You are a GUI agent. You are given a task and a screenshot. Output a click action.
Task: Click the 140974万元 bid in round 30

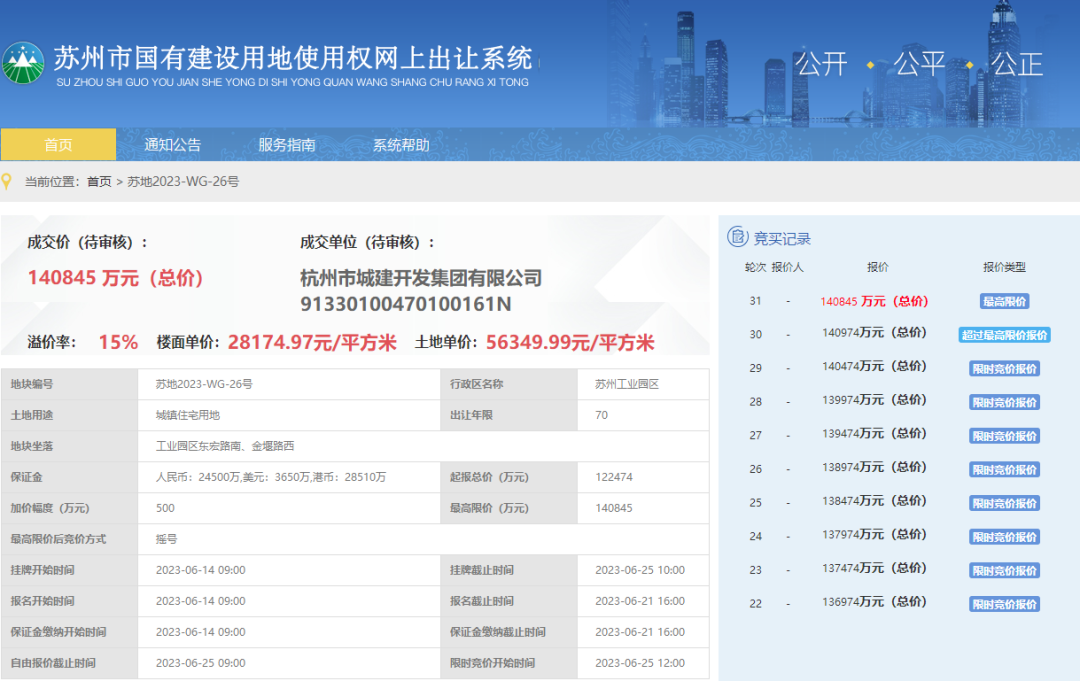[x=874, y=333]
